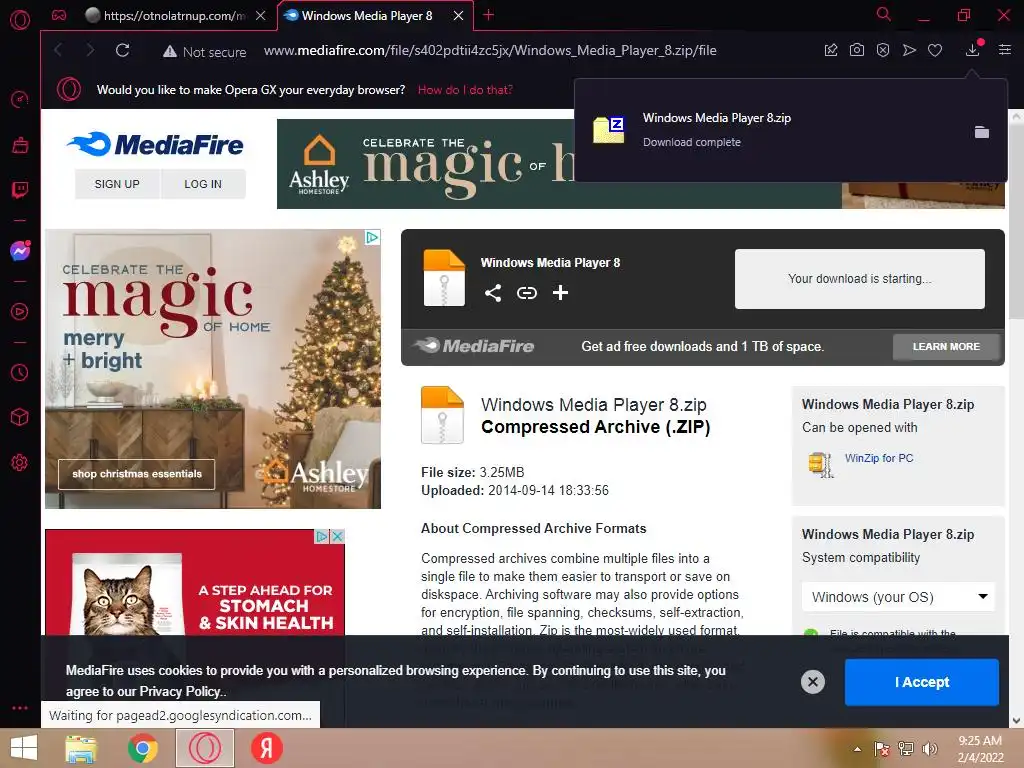Open a new tab with plus
1024x768 pixels.
[x=488, y=15]
